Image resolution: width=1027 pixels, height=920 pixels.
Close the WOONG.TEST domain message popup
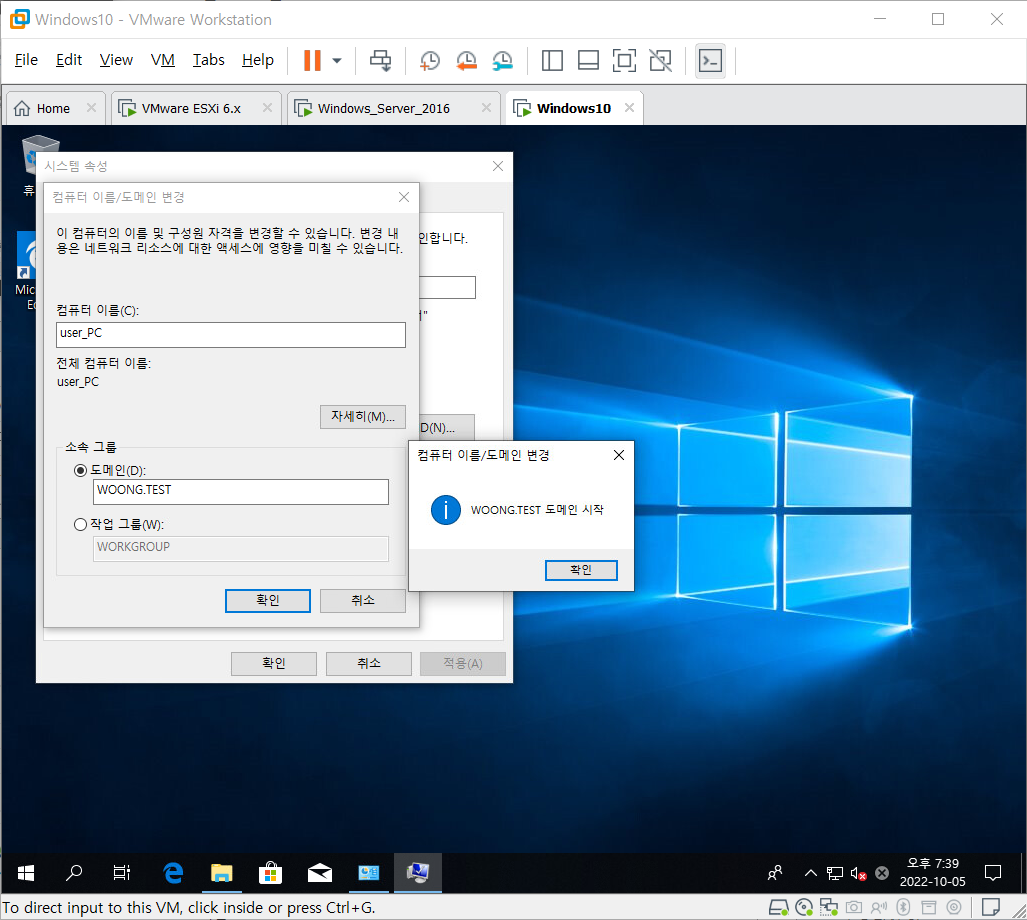point(618,455)
